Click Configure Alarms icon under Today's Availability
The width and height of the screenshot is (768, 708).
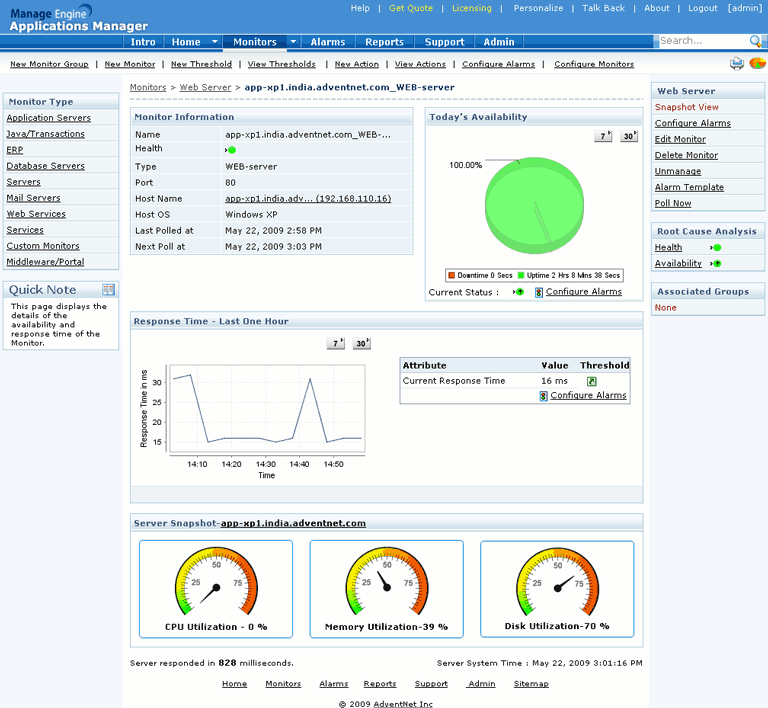pyautogui.click(x=539, y=292)
